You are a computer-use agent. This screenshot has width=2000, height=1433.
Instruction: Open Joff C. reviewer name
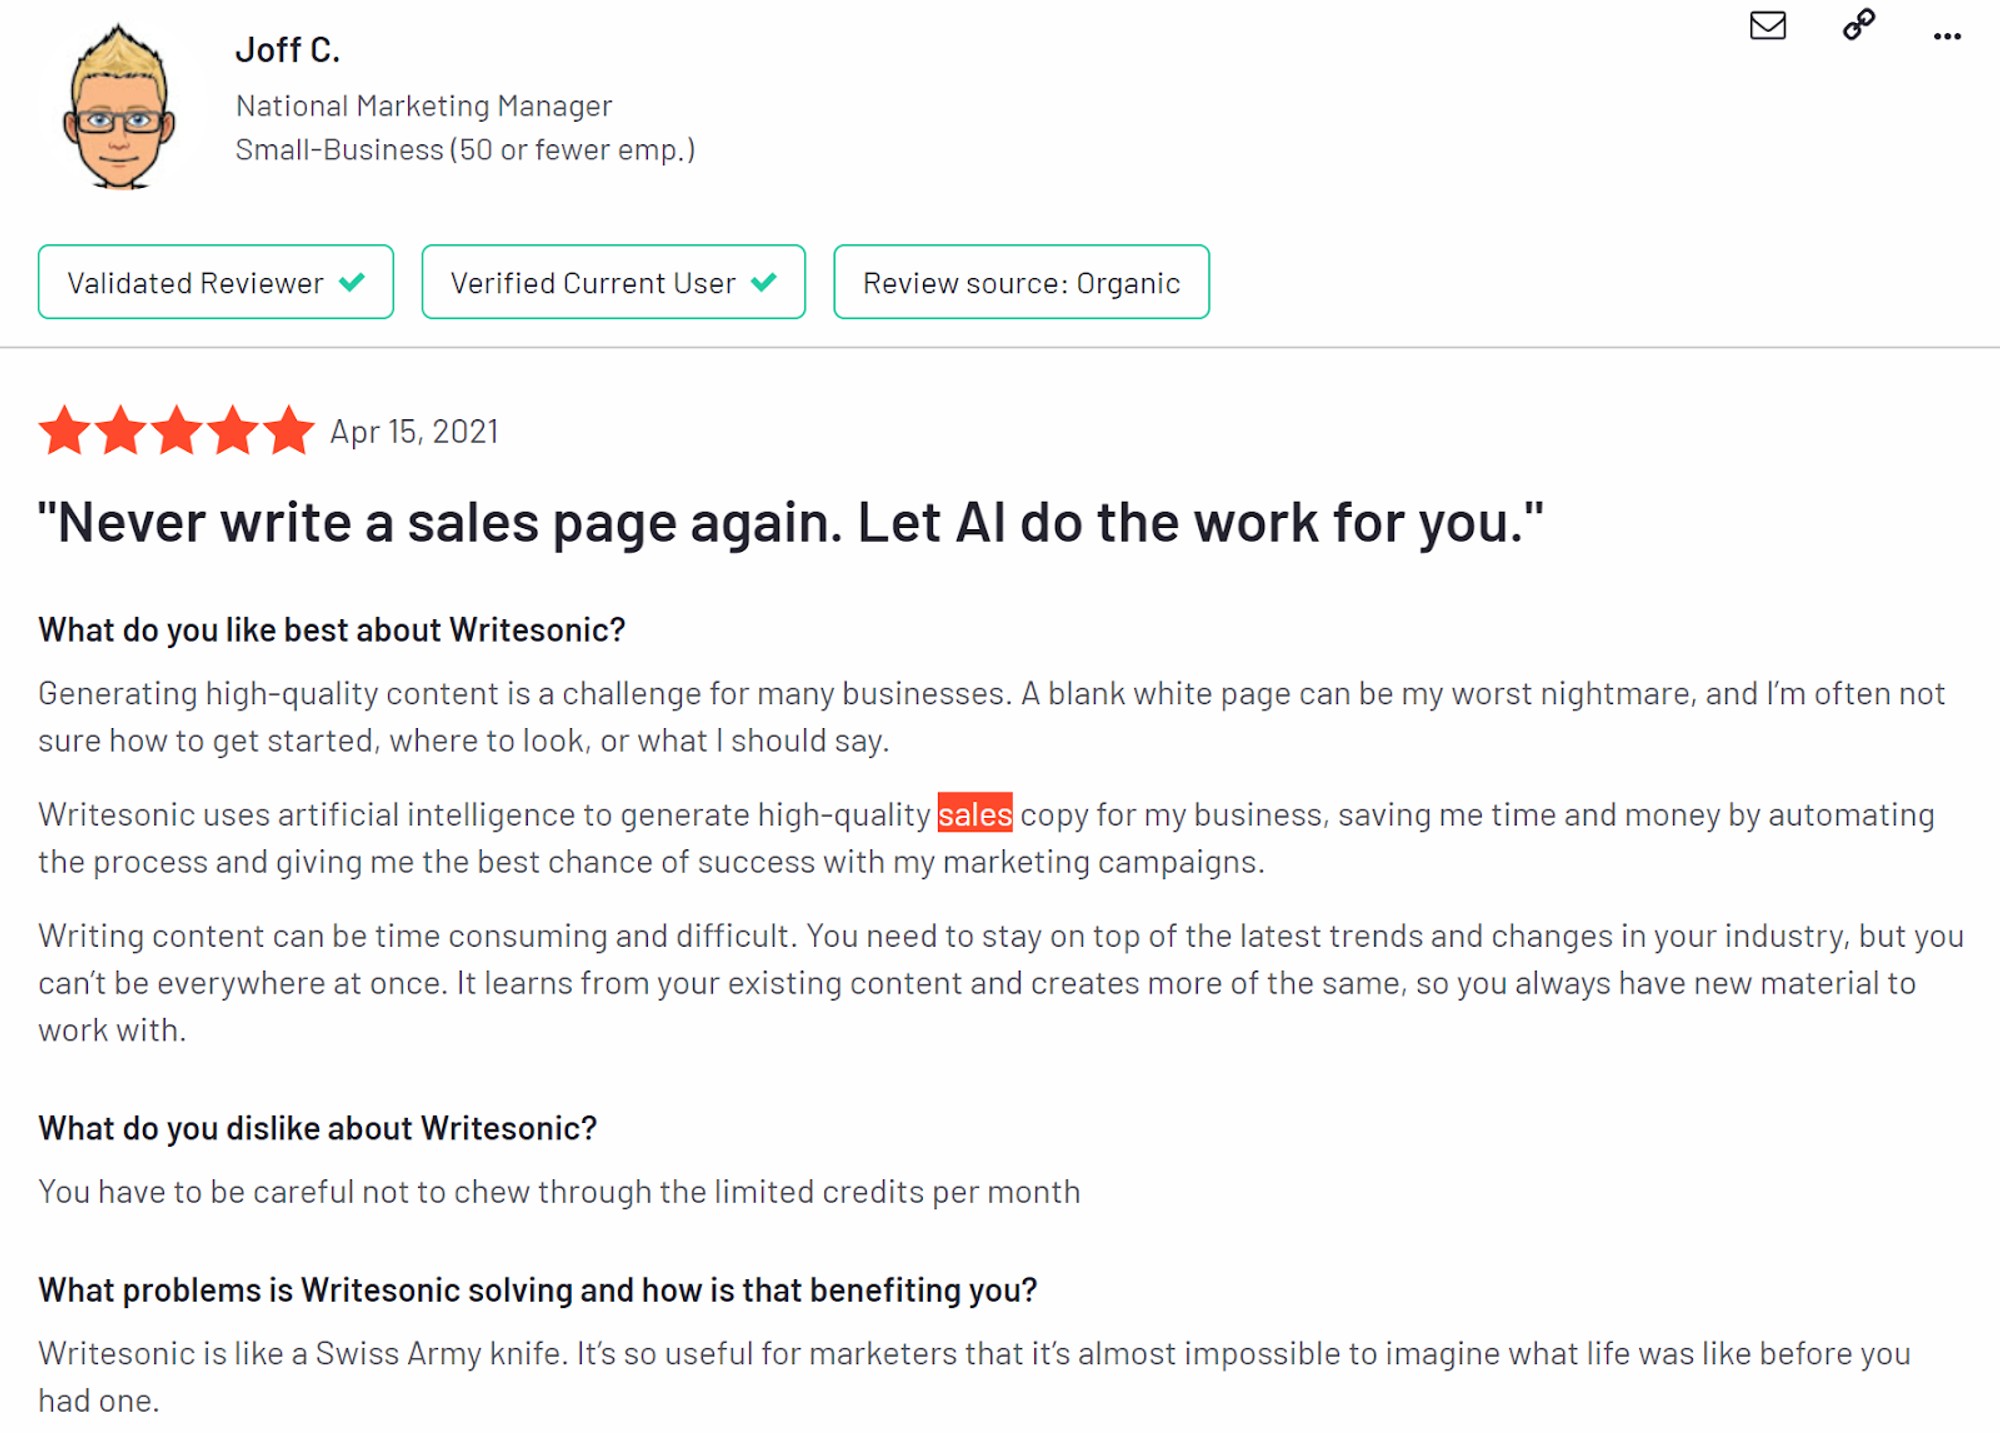288,50
